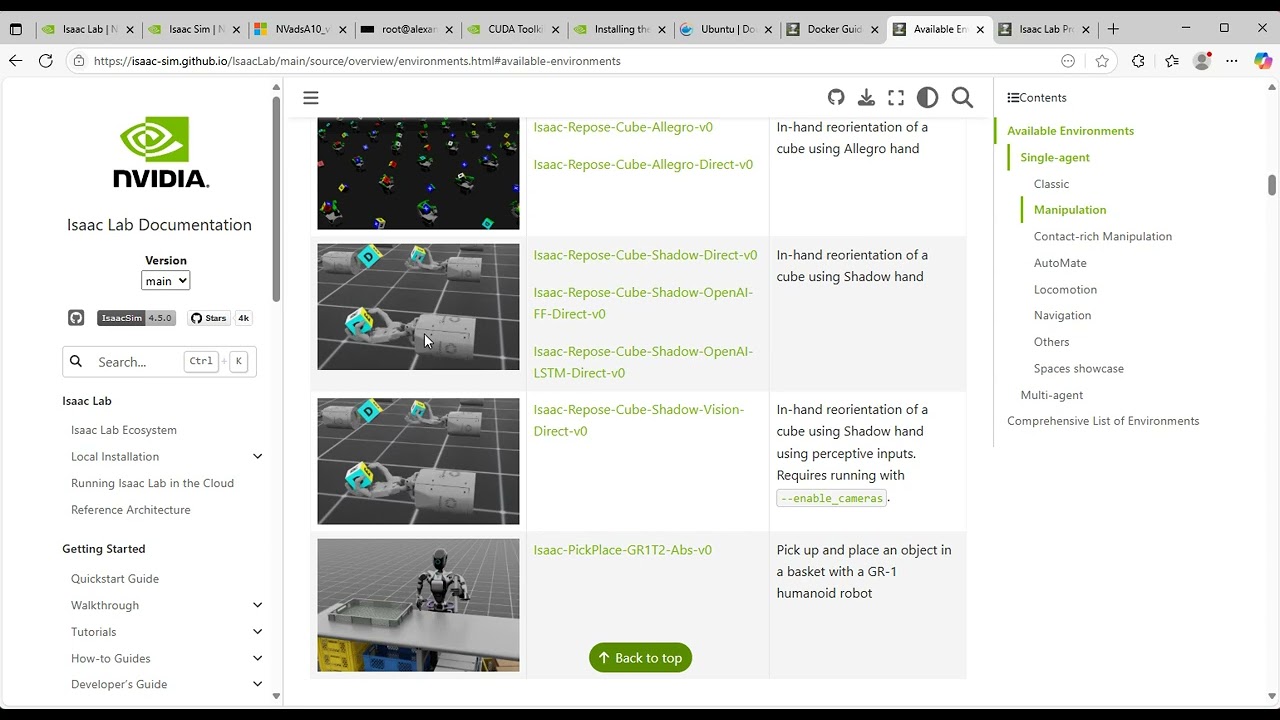1280x720 pixels.
Task: Switch to the Ubuntu Docker tab
Action: click(x=726, y=29)
